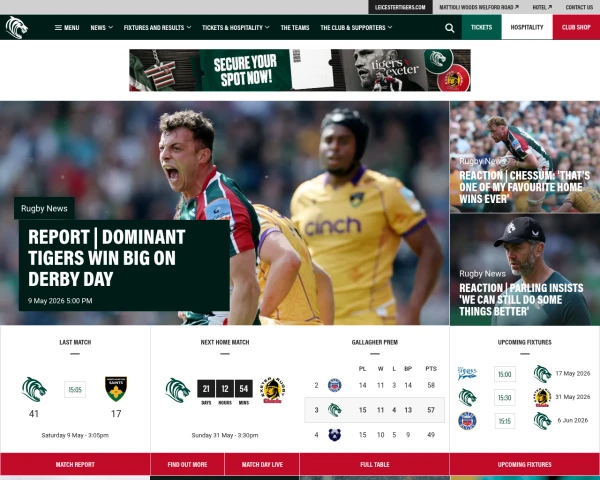
Task: Open the Hotel external link
Action: point(542,7)
